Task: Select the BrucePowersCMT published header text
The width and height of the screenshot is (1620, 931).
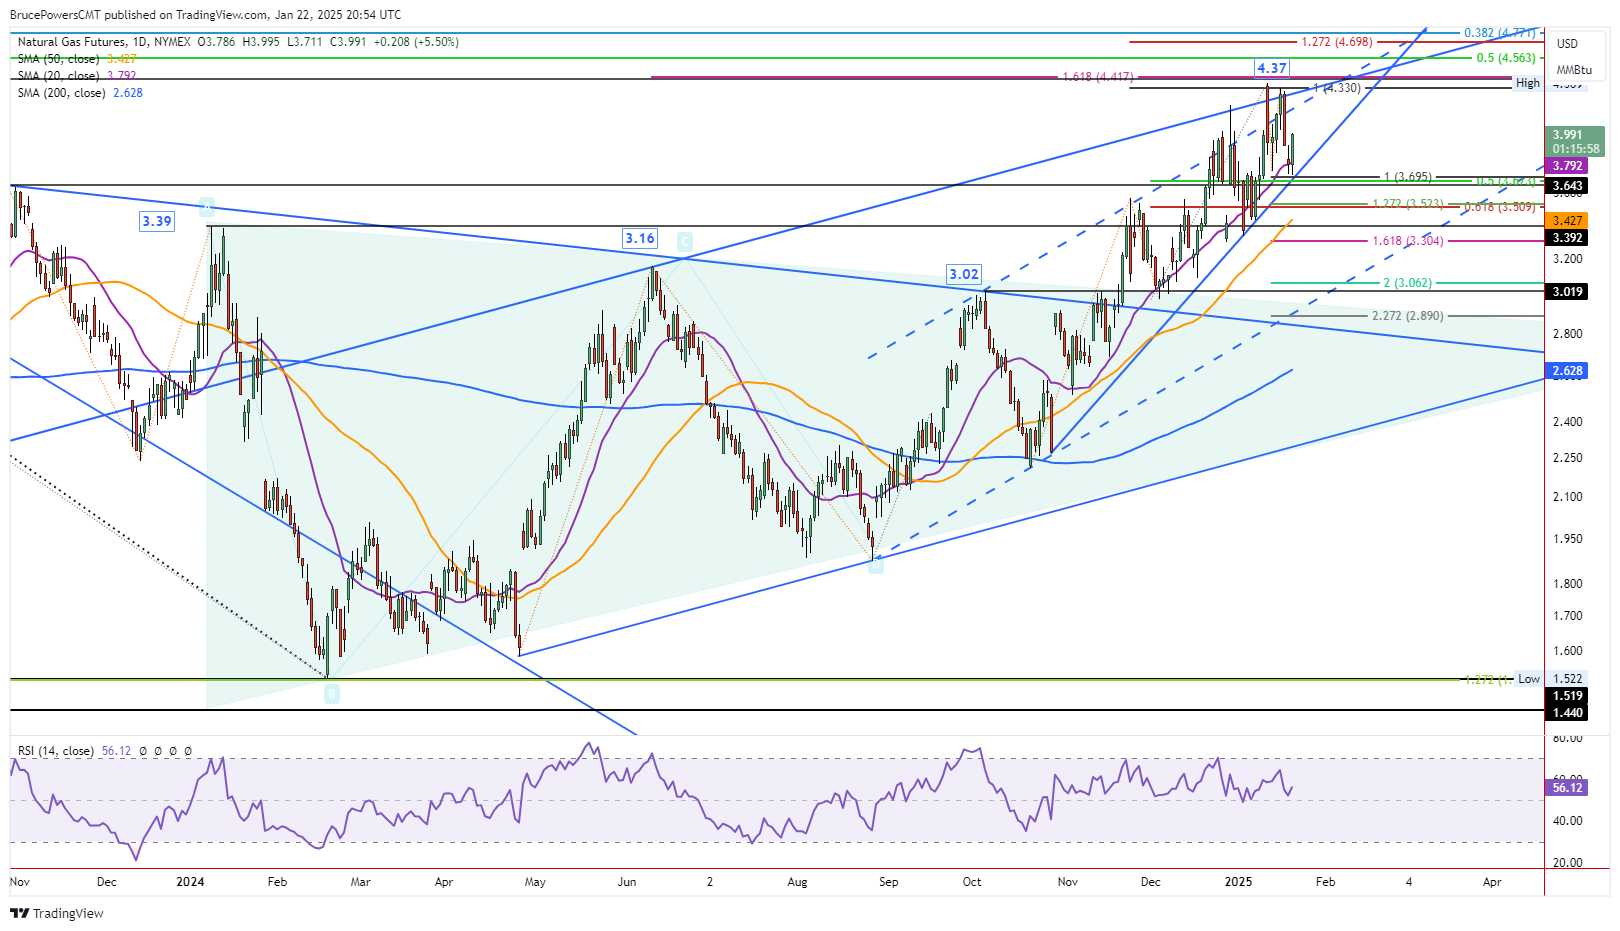Action: (x=205, y=15)
